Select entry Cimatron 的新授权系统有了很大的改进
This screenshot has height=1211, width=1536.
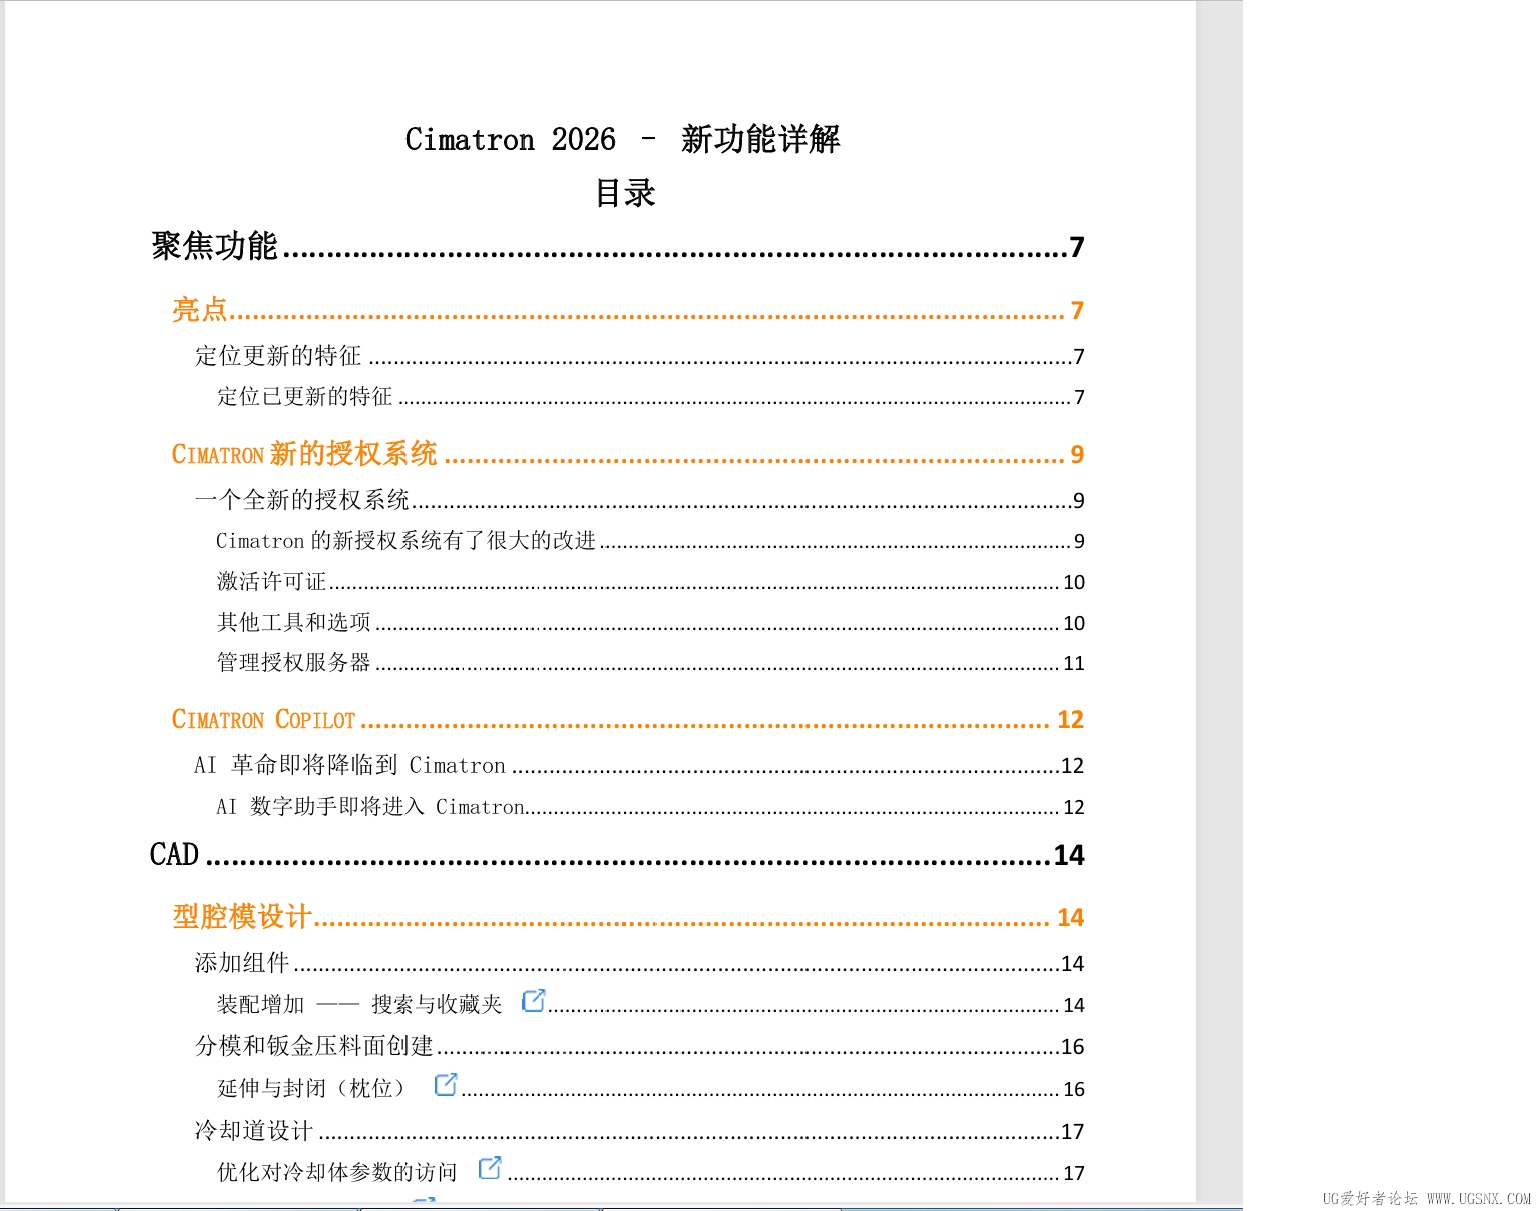(x=651, y=541)
